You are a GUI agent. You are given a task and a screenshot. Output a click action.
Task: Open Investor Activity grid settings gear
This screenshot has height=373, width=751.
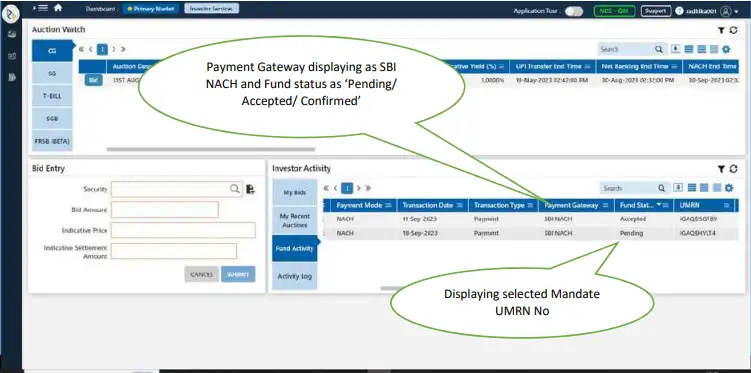[729, 188]
